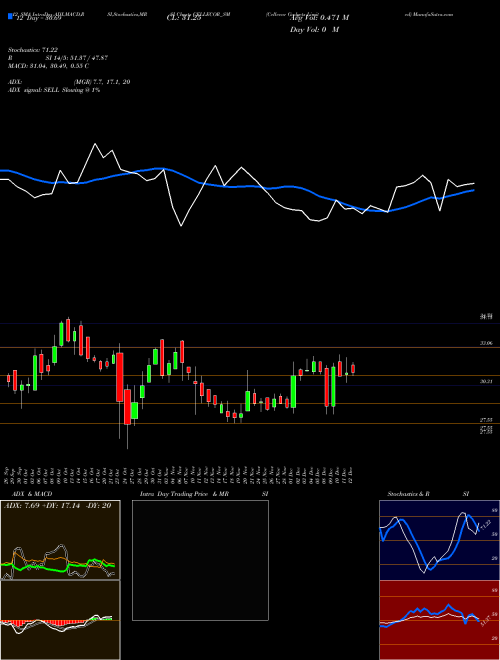This screenshot has width=500, height=660.
Task: Click the tallest red candlestick in late October
Action: tap(120, 377)
